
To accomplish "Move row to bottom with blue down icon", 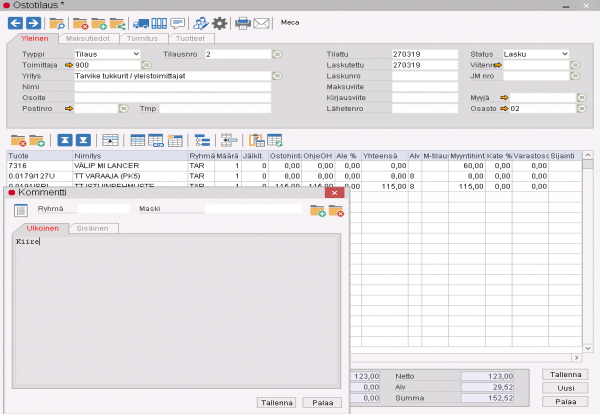I will click(83, 140).
